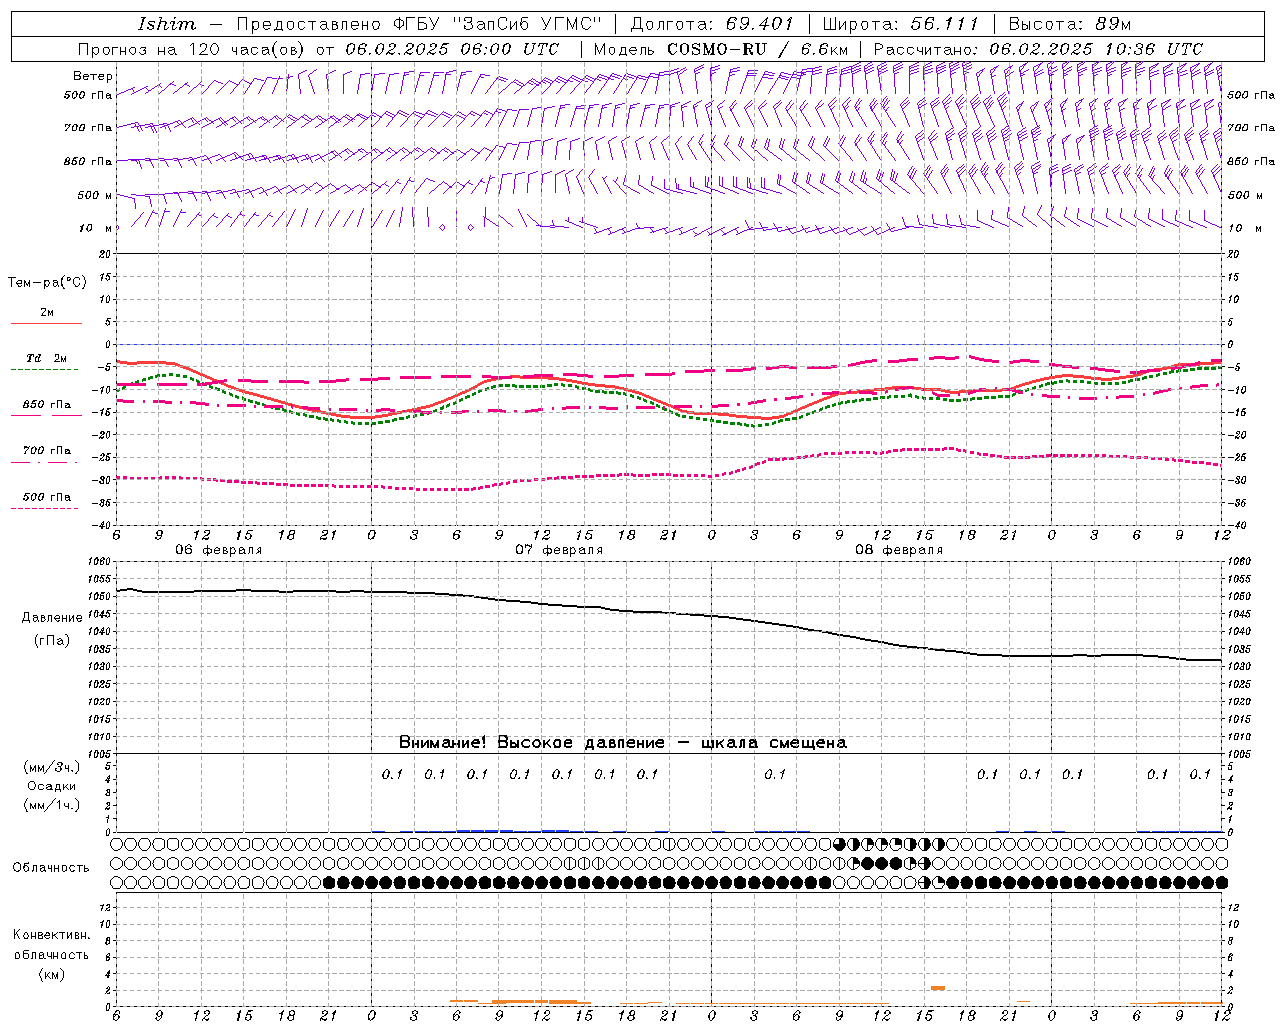Click the -40 tick on left temperature axis
This screenshot has width=1280, height=1024.
(103, 525)
